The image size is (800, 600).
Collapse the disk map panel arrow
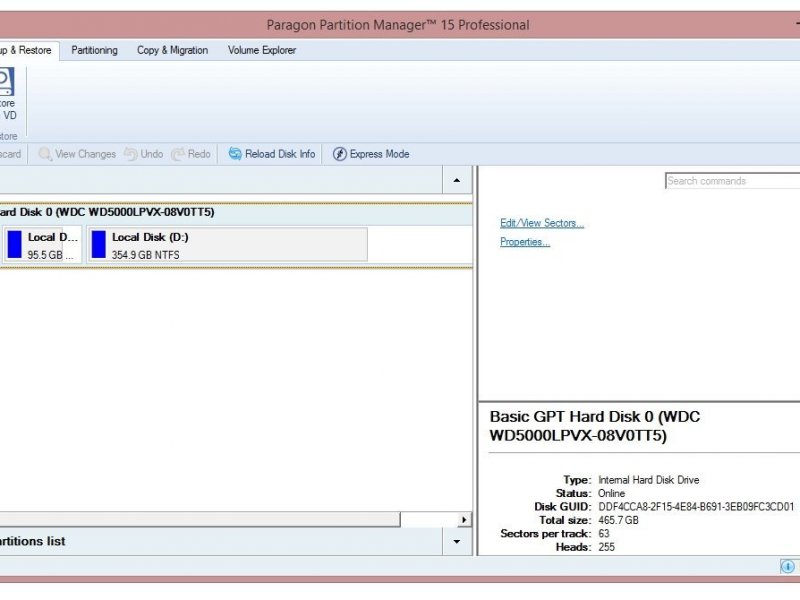pyautogui.click(x=457, y=180)
